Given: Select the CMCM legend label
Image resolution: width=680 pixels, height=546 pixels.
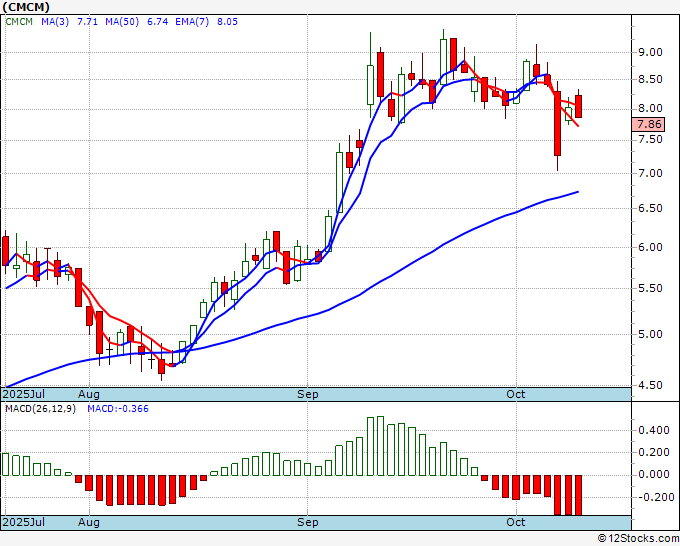Looking at the screenshot, I should (19, 22).
